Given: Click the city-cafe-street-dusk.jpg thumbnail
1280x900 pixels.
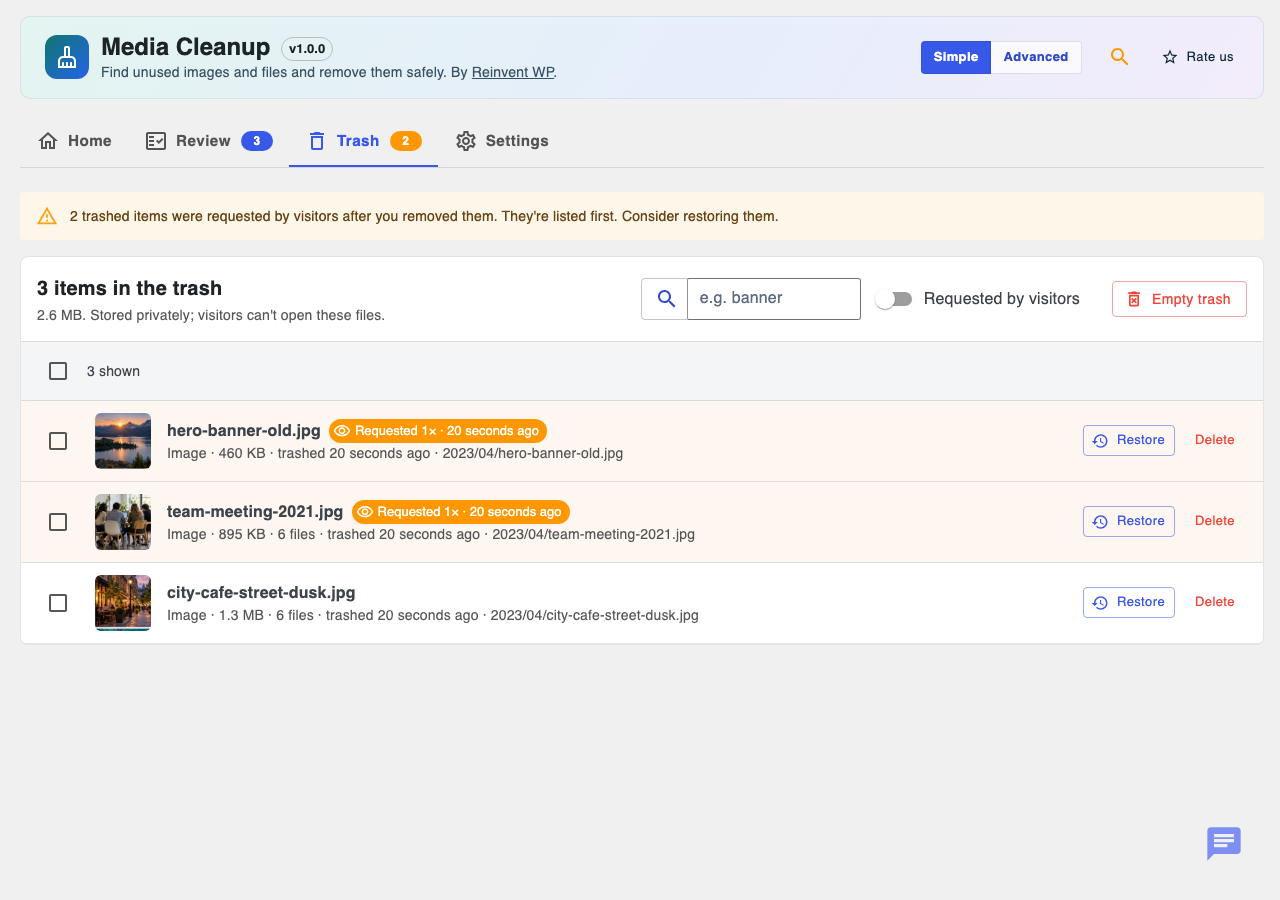Looking at the screenshot, I should pyautogui.click(x=123, y=603).
